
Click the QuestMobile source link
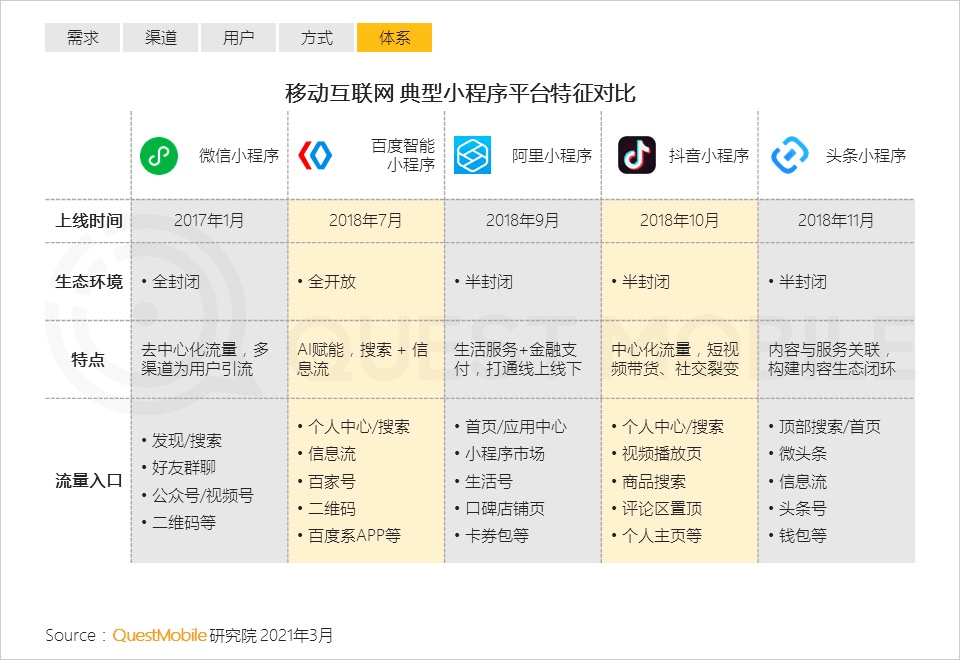[159, 635]
